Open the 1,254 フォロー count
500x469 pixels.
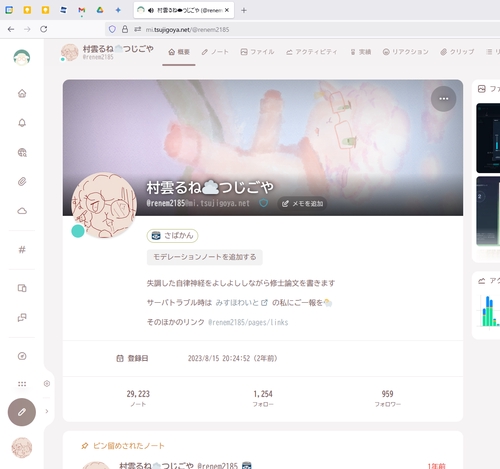point(263,398)
